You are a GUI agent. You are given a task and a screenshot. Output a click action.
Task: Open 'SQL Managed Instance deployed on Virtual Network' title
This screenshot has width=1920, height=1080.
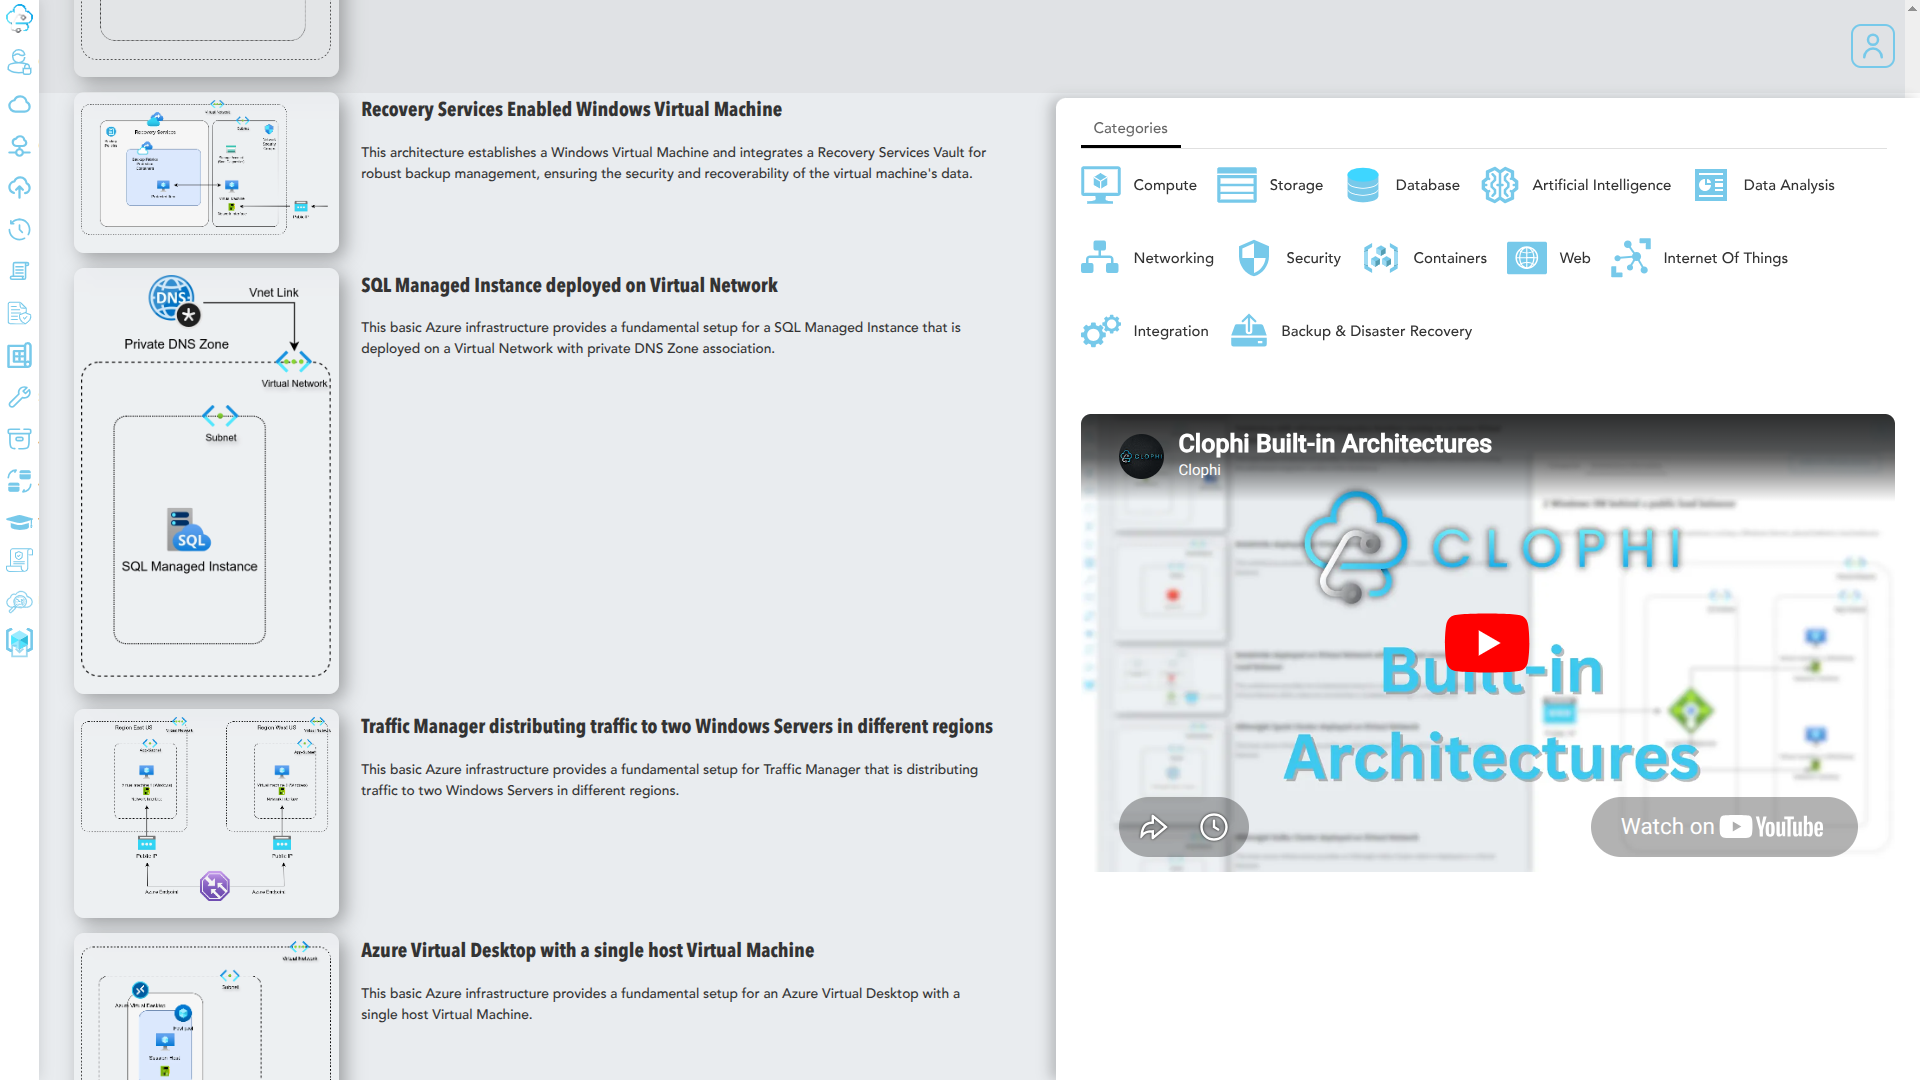[x=569, y=286]
